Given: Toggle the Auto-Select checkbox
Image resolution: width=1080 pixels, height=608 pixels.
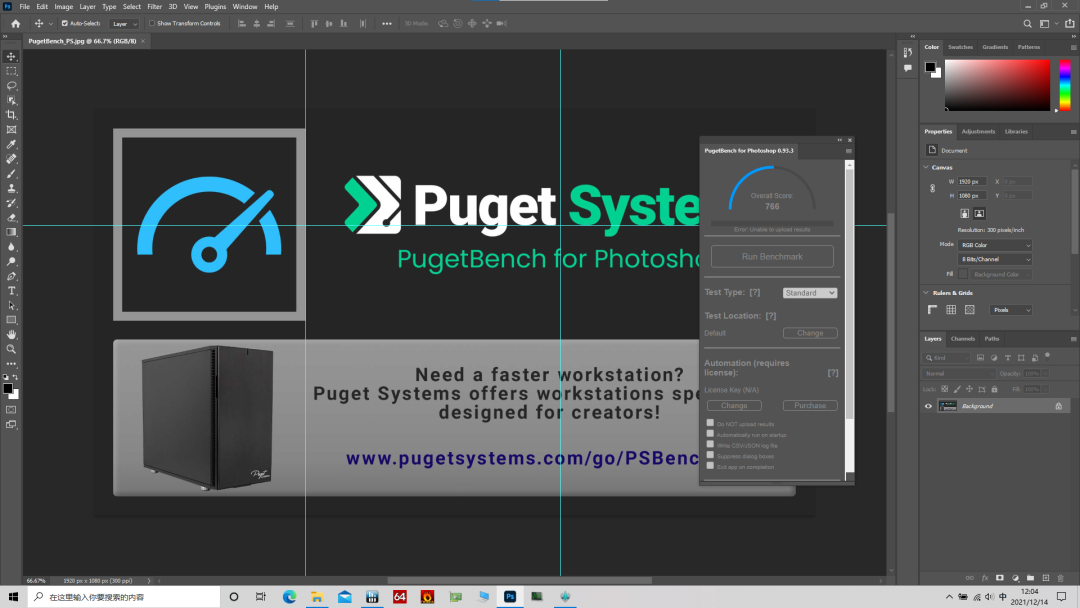Looking at the screenshot, I should (x=65, y=23).
